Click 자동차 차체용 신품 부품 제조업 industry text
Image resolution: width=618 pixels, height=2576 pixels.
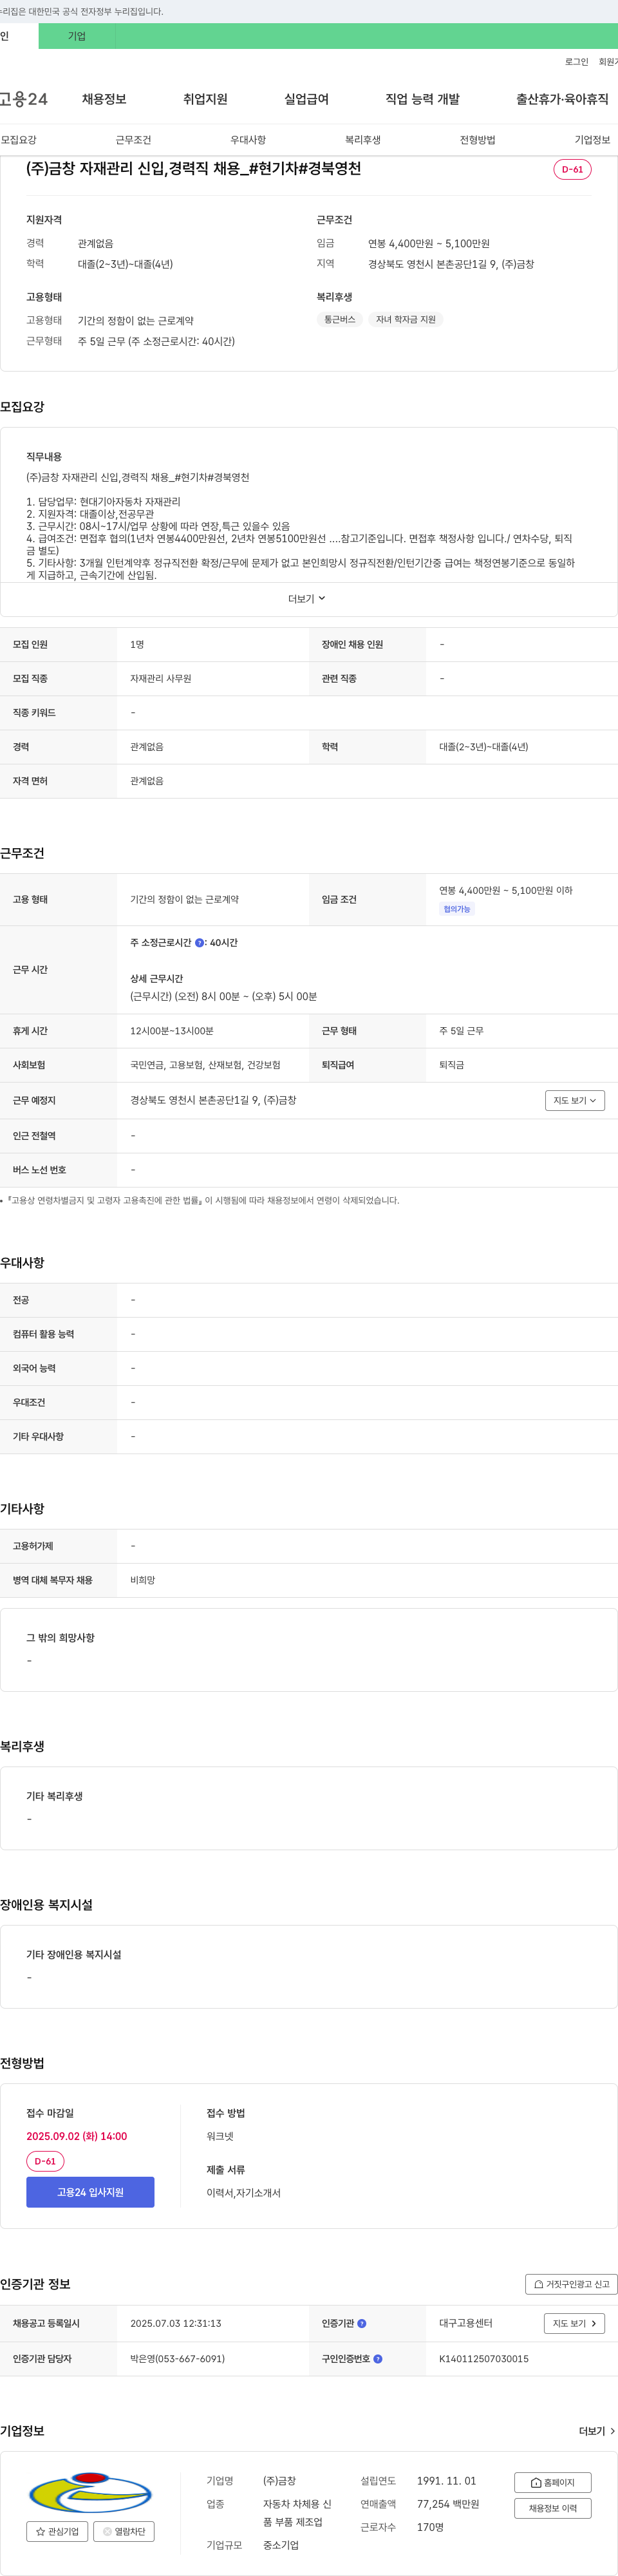pyautogui.click(x=297, y=2513)
